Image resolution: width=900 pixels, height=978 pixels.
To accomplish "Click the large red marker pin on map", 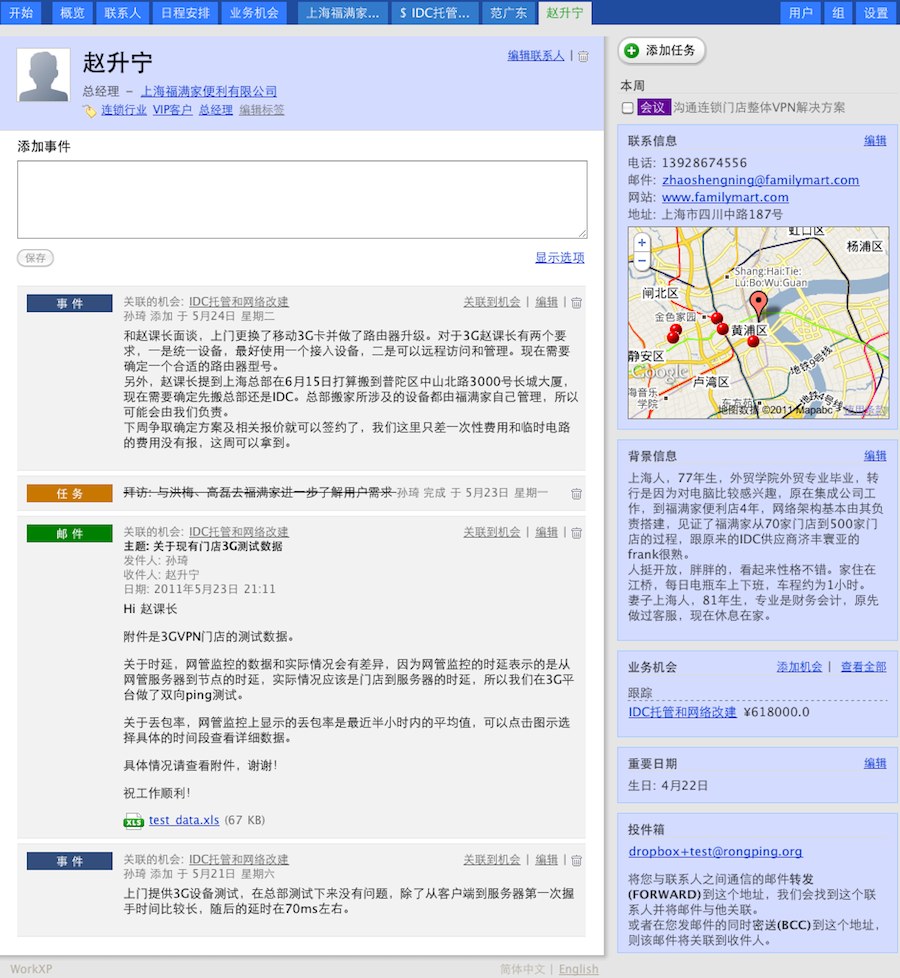I will coord(758,305).
